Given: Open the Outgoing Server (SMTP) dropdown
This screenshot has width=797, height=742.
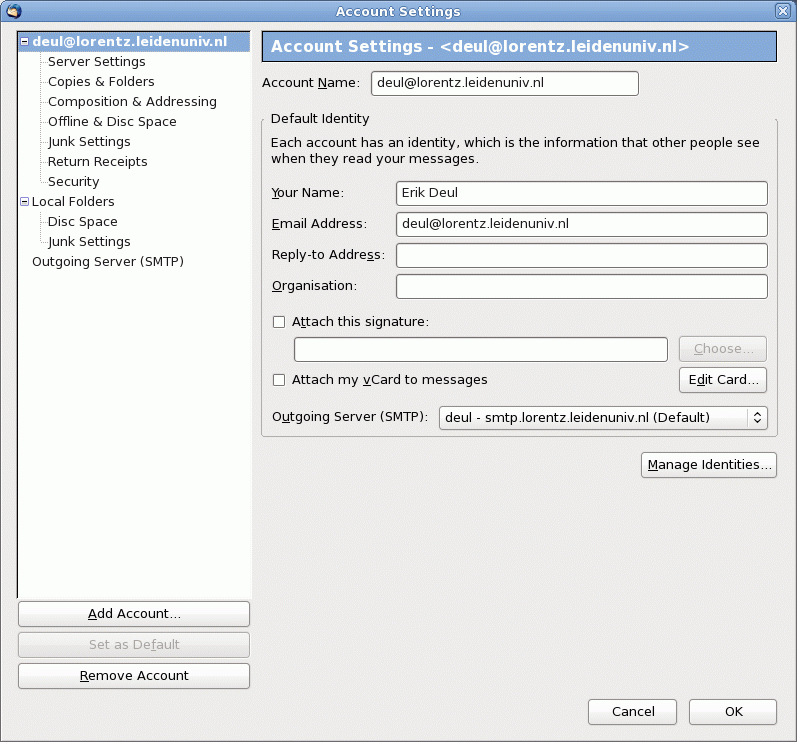Looking at the screenshot, I should coord(603,417).
